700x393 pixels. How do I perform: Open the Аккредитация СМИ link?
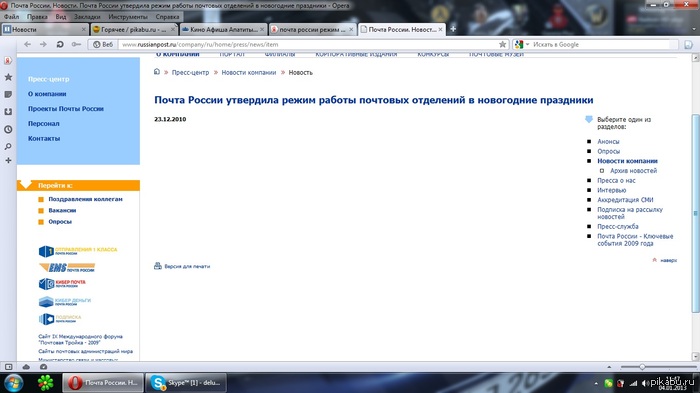click(625, 200)
